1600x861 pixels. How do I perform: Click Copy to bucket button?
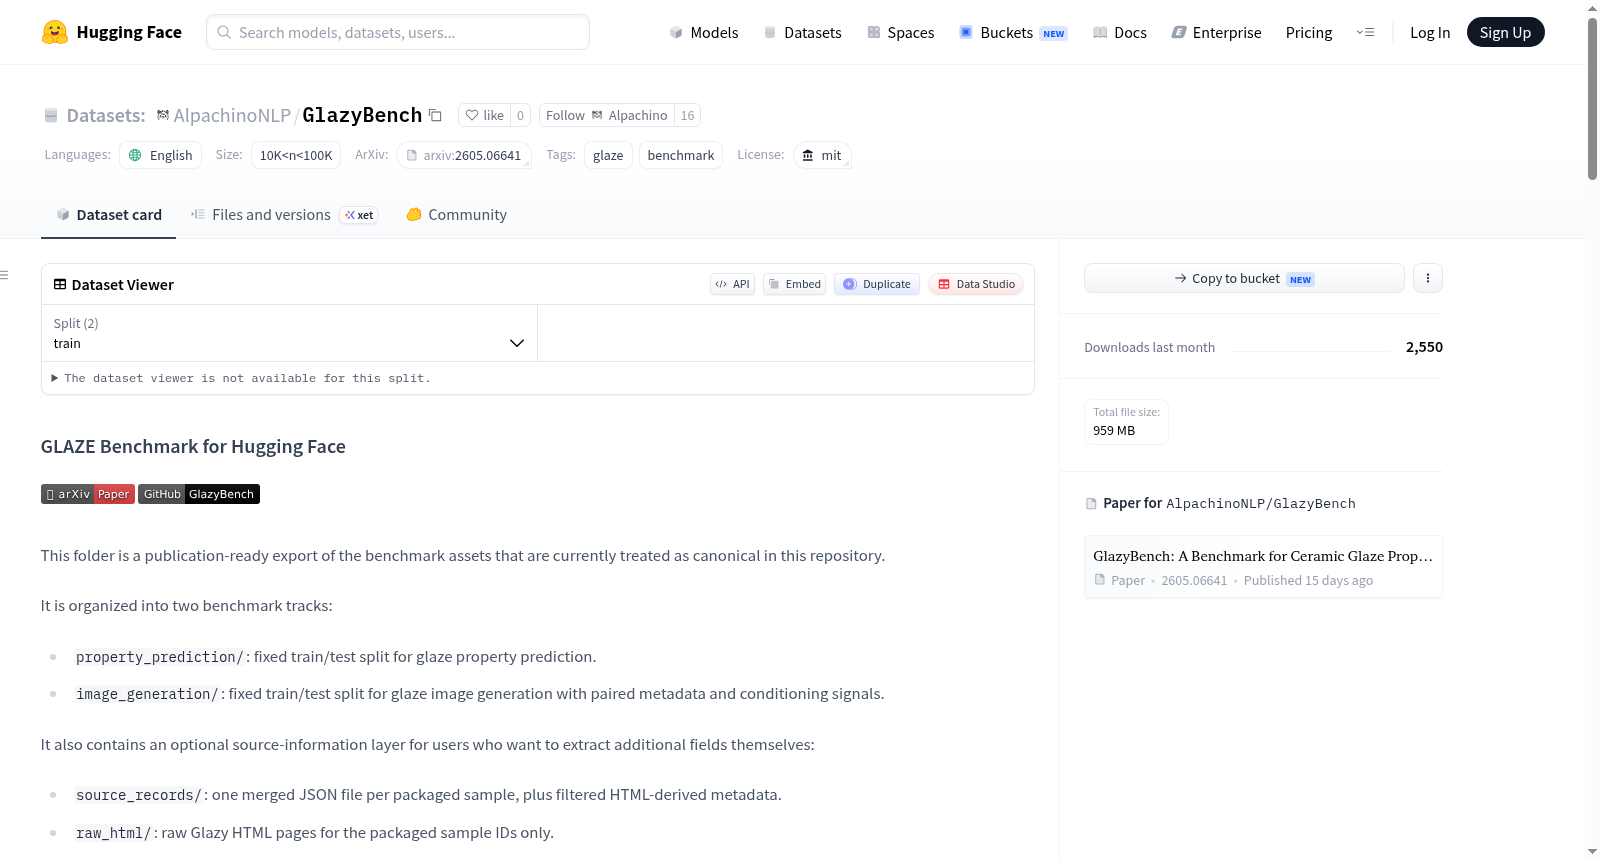click(1244, 278)
